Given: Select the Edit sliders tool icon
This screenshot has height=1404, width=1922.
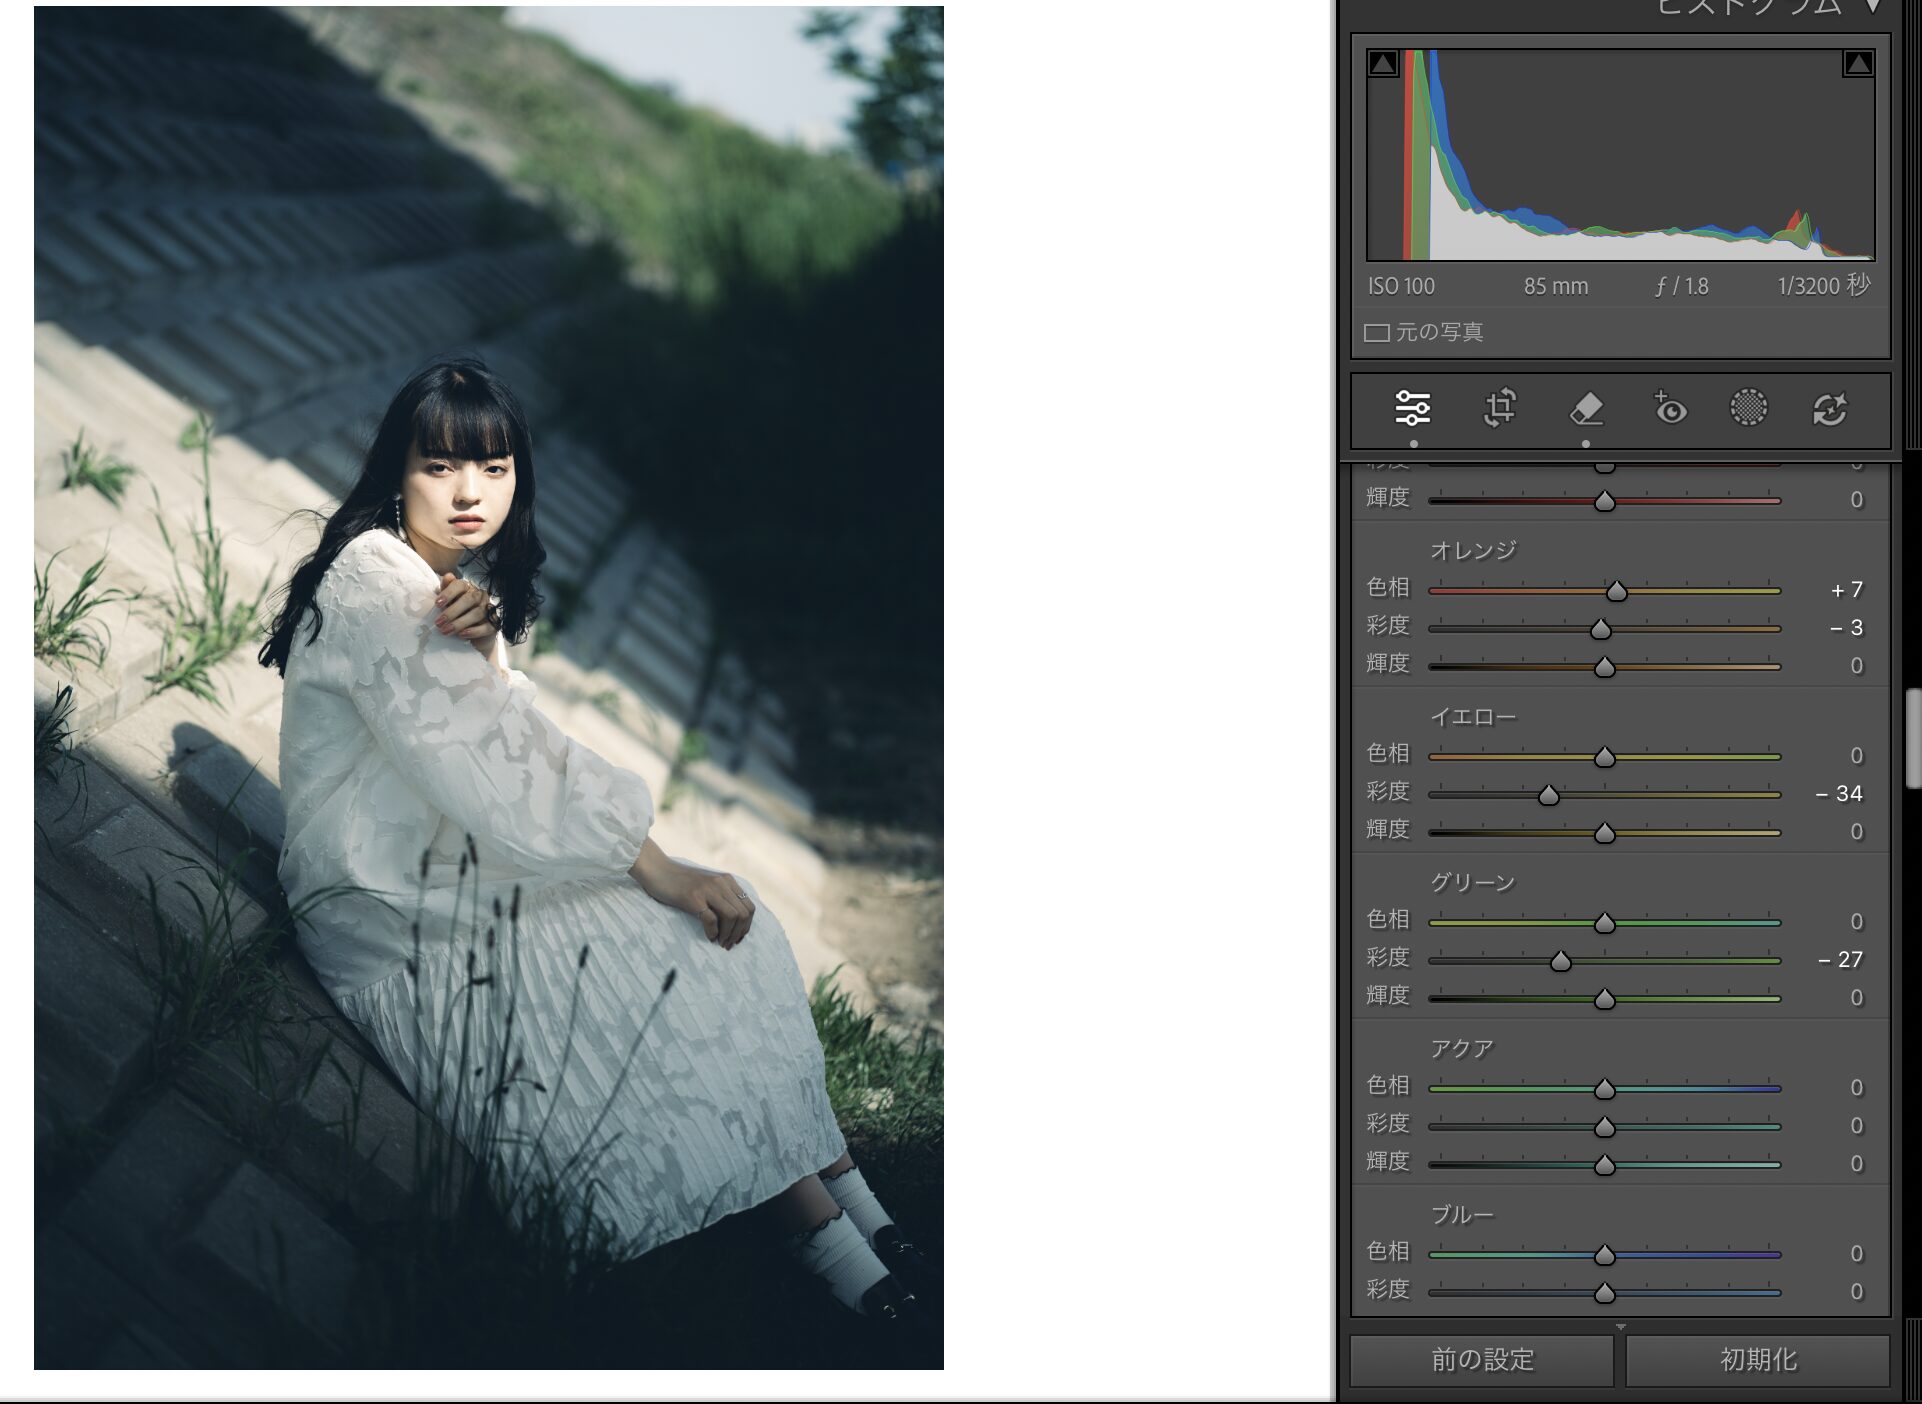Looking at the screenshot, I should pos(1412,408).
